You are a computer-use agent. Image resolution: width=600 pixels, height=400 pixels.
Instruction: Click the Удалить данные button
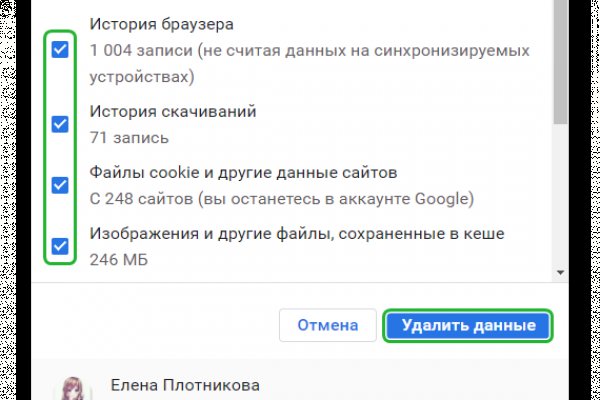click(x=468, y=325)
